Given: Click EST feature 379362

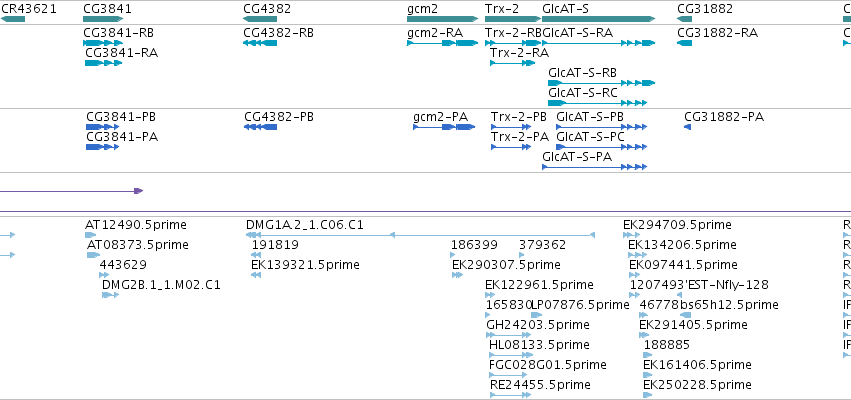Looking at the screenshot, I should click(542, 245).
